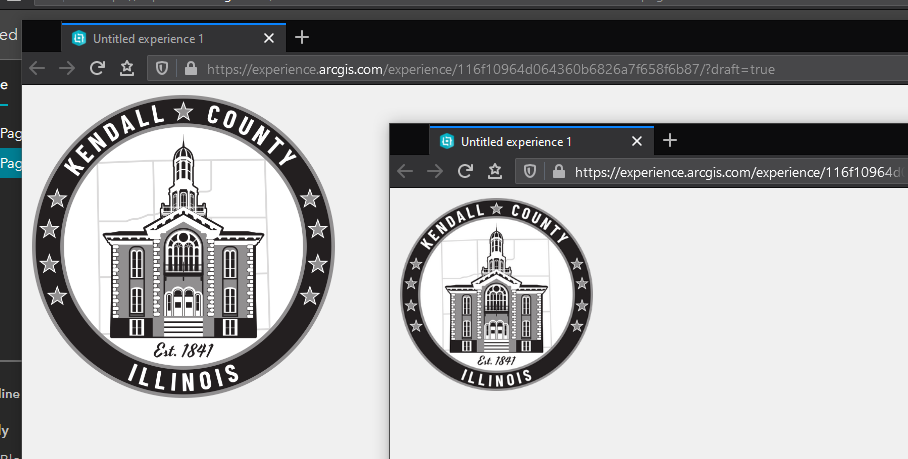Reload page in the larger browser window
Image resolution: width=908 pixels, height=459 pixels.
(97, 68)
